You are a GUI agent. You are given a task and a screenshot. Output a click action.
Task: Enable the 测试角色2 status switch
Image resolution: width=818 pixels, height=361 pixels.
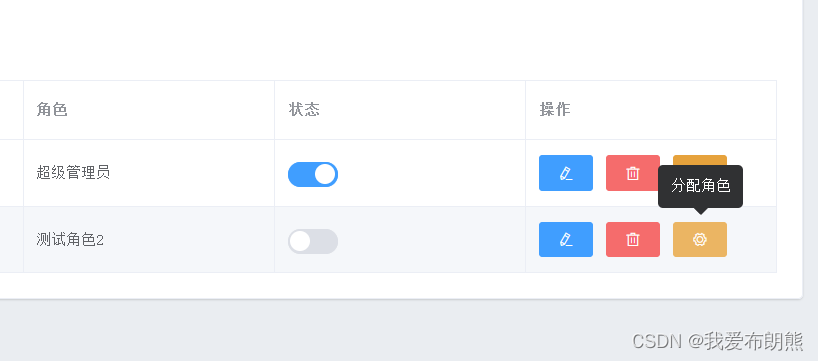pos(313,241)
